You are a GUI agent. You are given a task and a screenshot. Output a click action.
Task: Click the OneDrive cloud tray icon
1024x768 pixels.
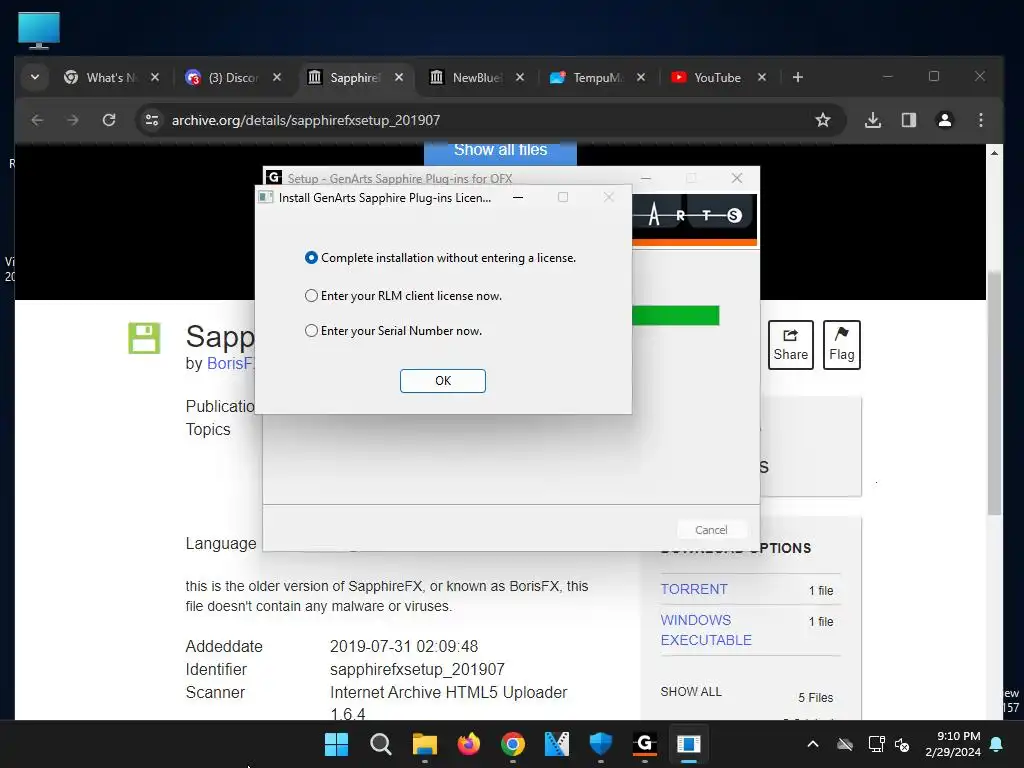tap(845, 744)
